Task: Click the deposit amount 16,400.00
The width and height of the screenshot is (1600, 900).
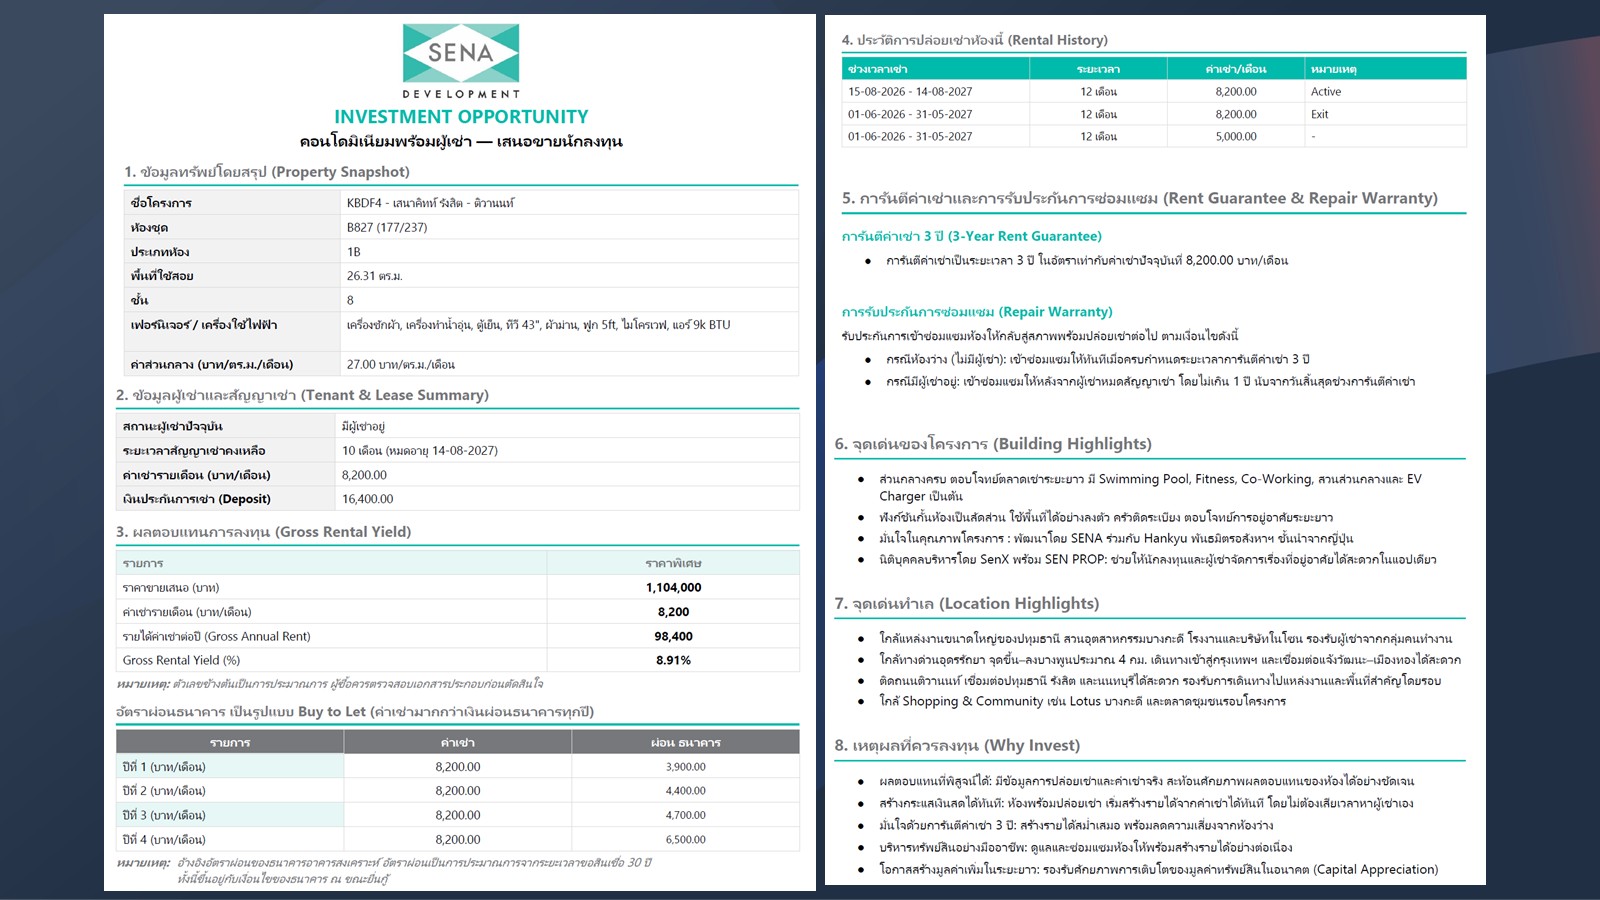Action: click(367, 499)
